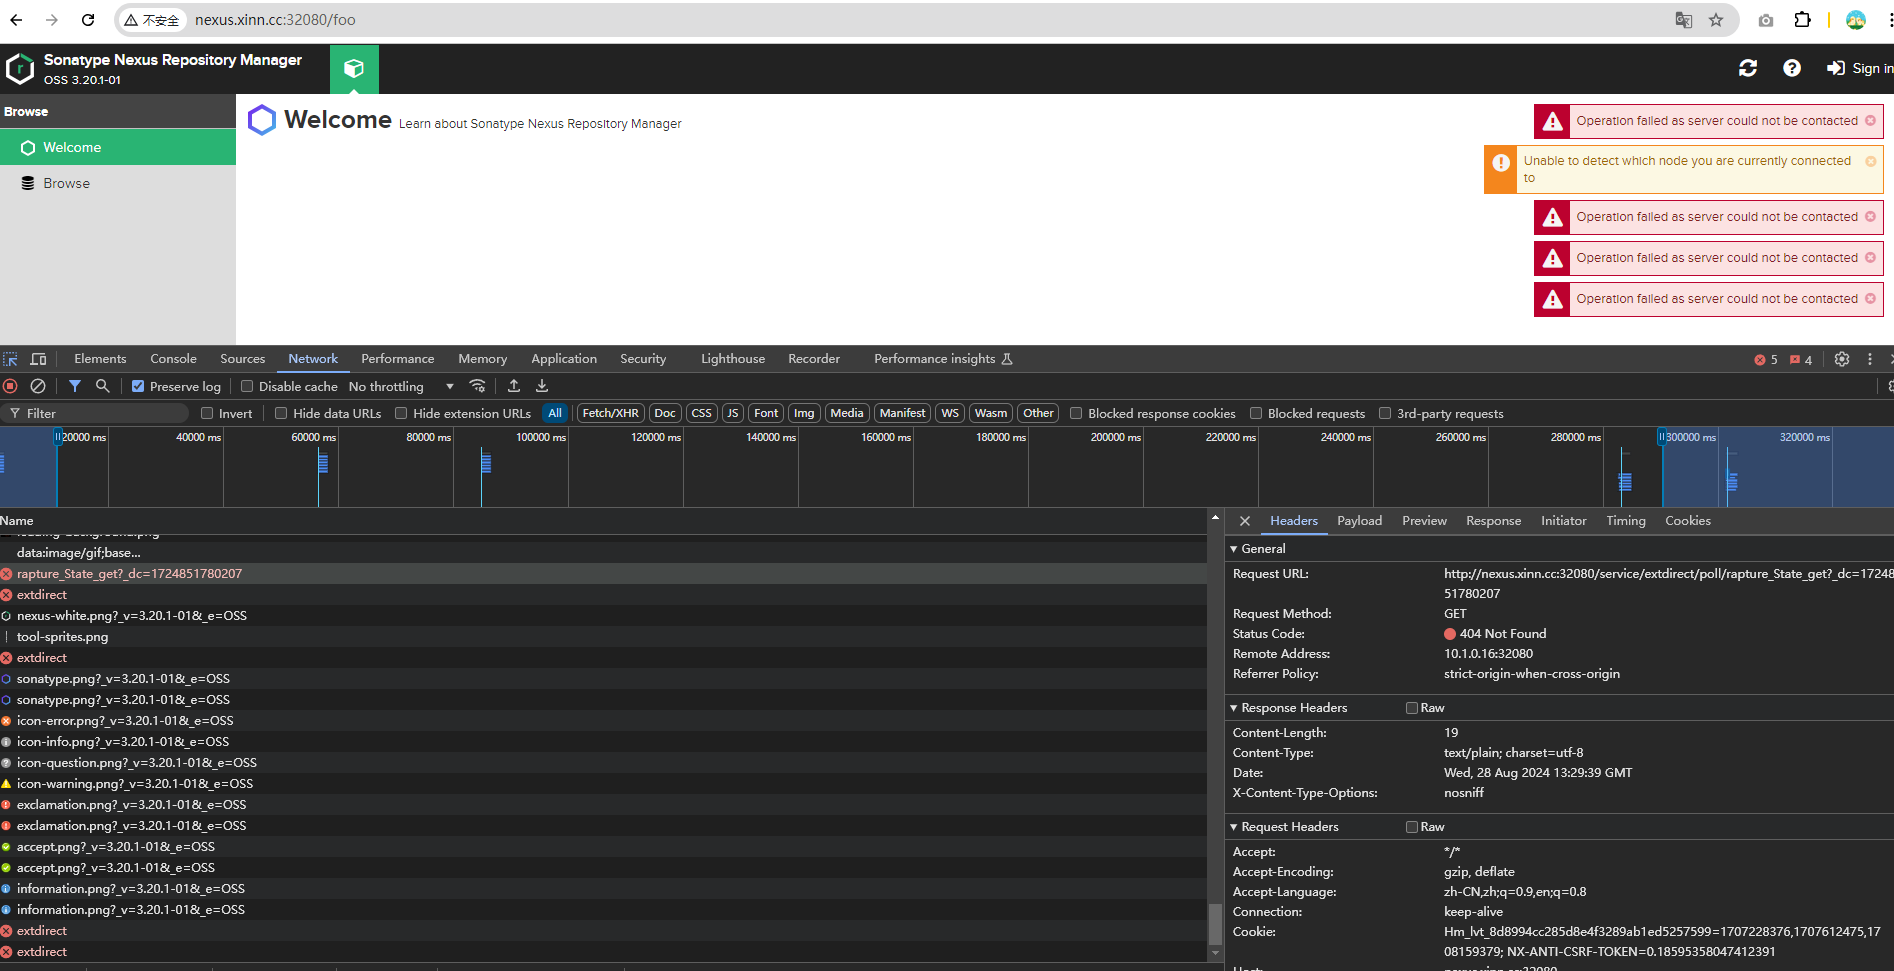Filter requests by JS type

(x=732, y=413)
